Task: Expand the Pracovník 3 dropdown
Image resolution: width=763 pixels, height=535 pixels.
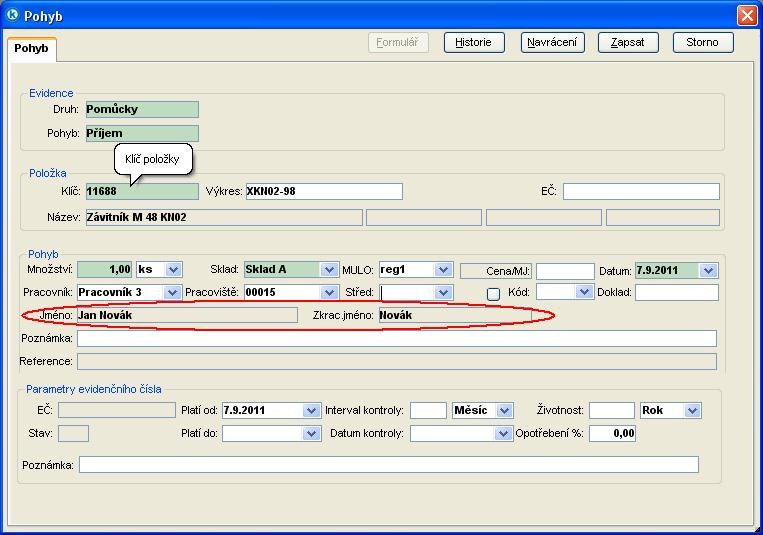Action: point(172,292)
